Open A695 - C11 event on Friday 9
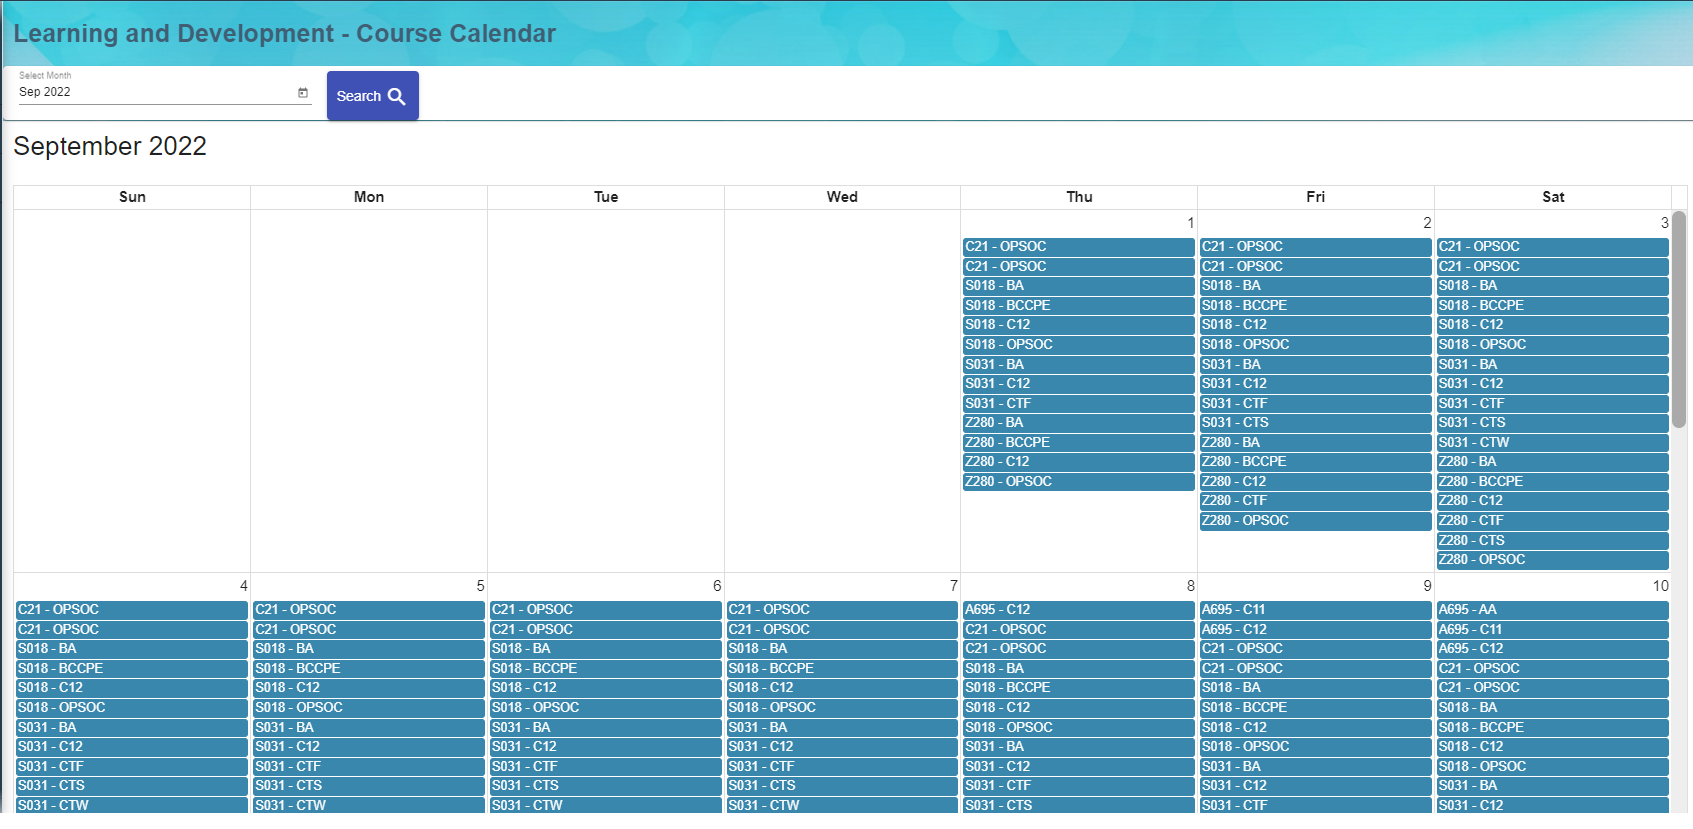This screenshot has height=829, width=1693. tap(1315, 610)
